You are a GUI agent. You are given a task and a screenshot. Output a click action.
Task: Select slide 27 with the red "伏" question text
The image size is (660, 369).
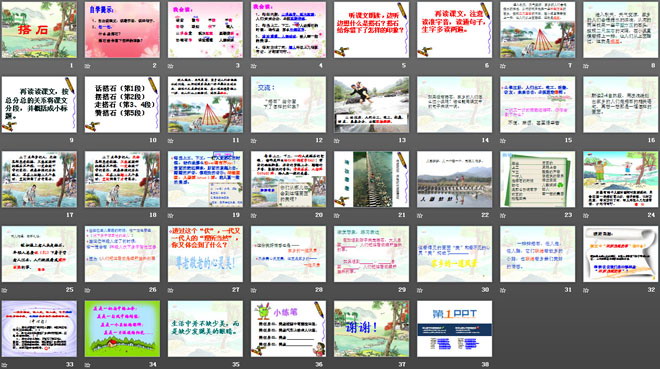click(205, 254)
